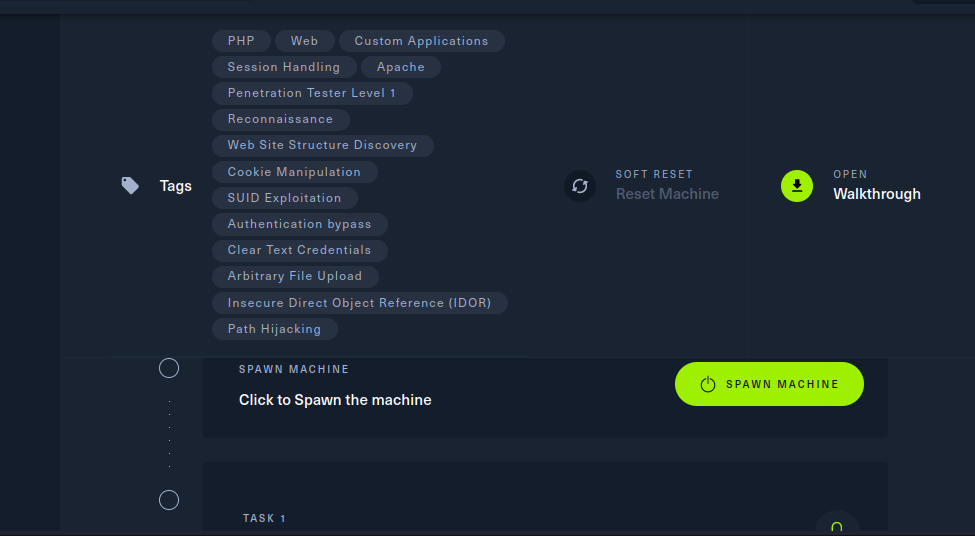The width and height of the screenshot is (975, 536).
Task: Click the Apache tag
Action: click(x=400, y=67)
